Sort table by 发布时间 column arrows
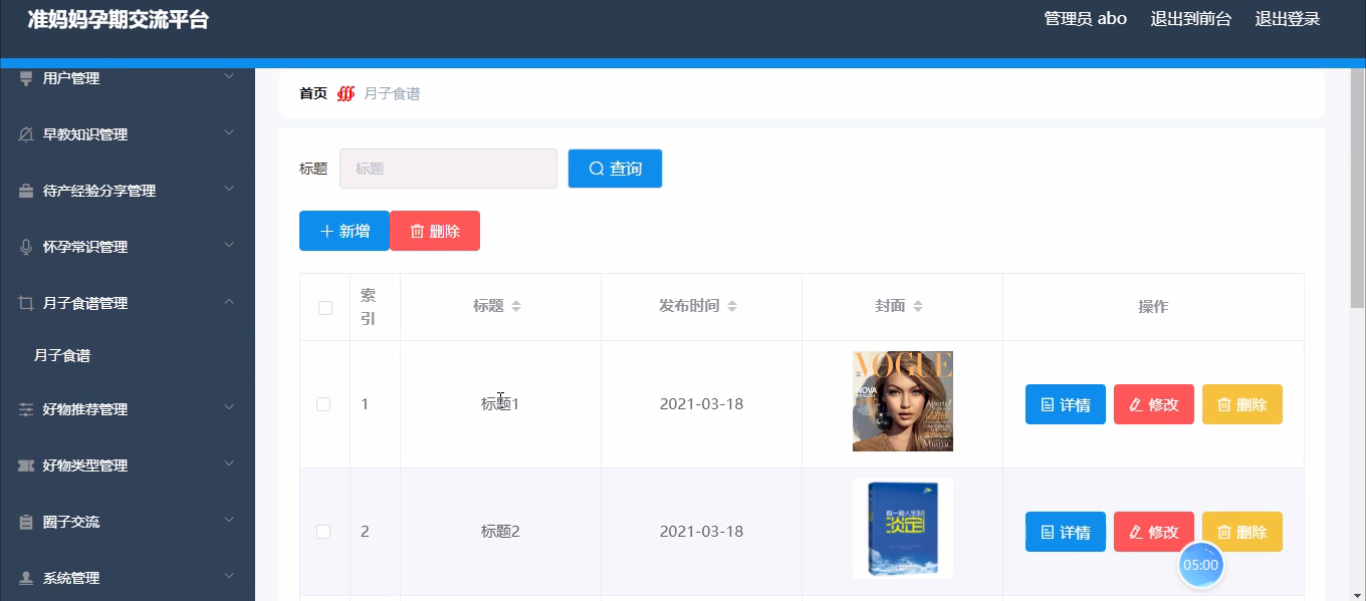The width and height of the screenshot is (1366, 601). (x=732, y=306)
